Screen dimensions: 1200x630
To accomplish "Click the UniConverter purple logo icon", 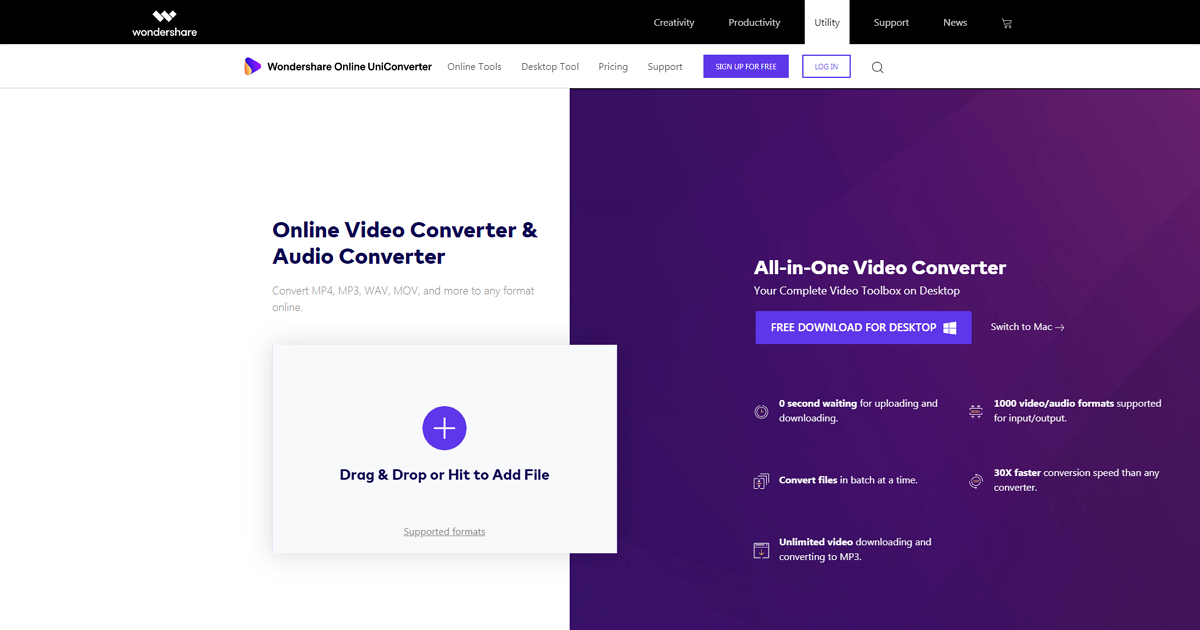I will 252,67.
